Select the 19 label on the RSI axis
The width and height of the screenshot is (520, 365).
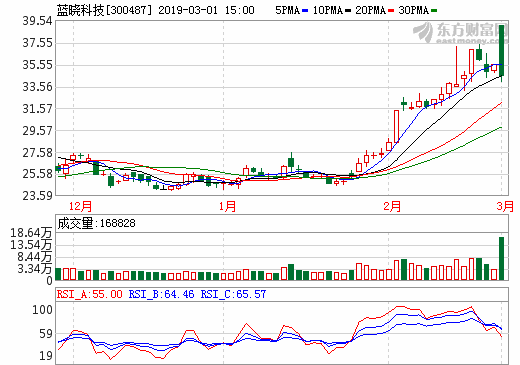pos(46,356)
